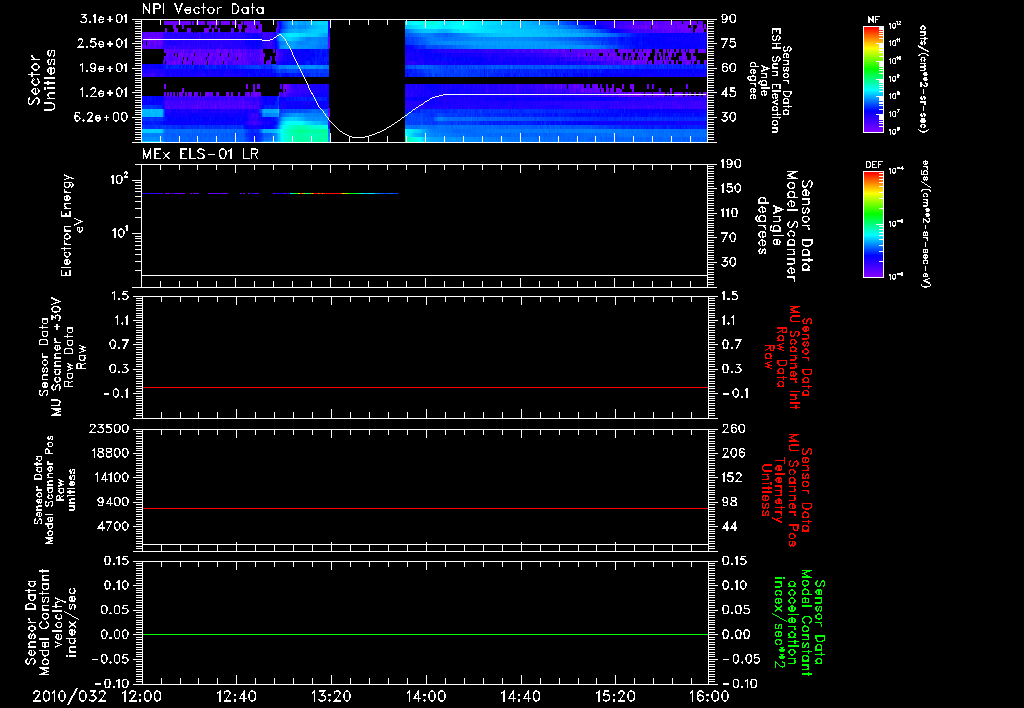Click the ergs/(cm**2-sr-sec-eV) units label

point(925,224)
